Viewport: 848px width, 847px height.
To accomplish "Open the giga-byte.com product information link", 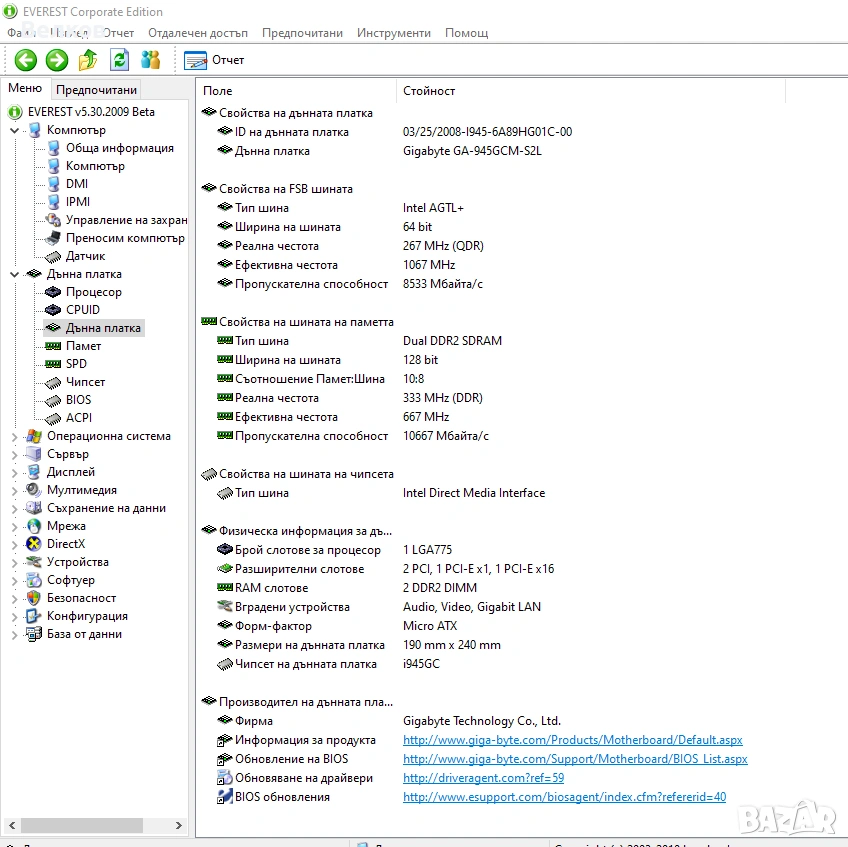I will (572, 740).
